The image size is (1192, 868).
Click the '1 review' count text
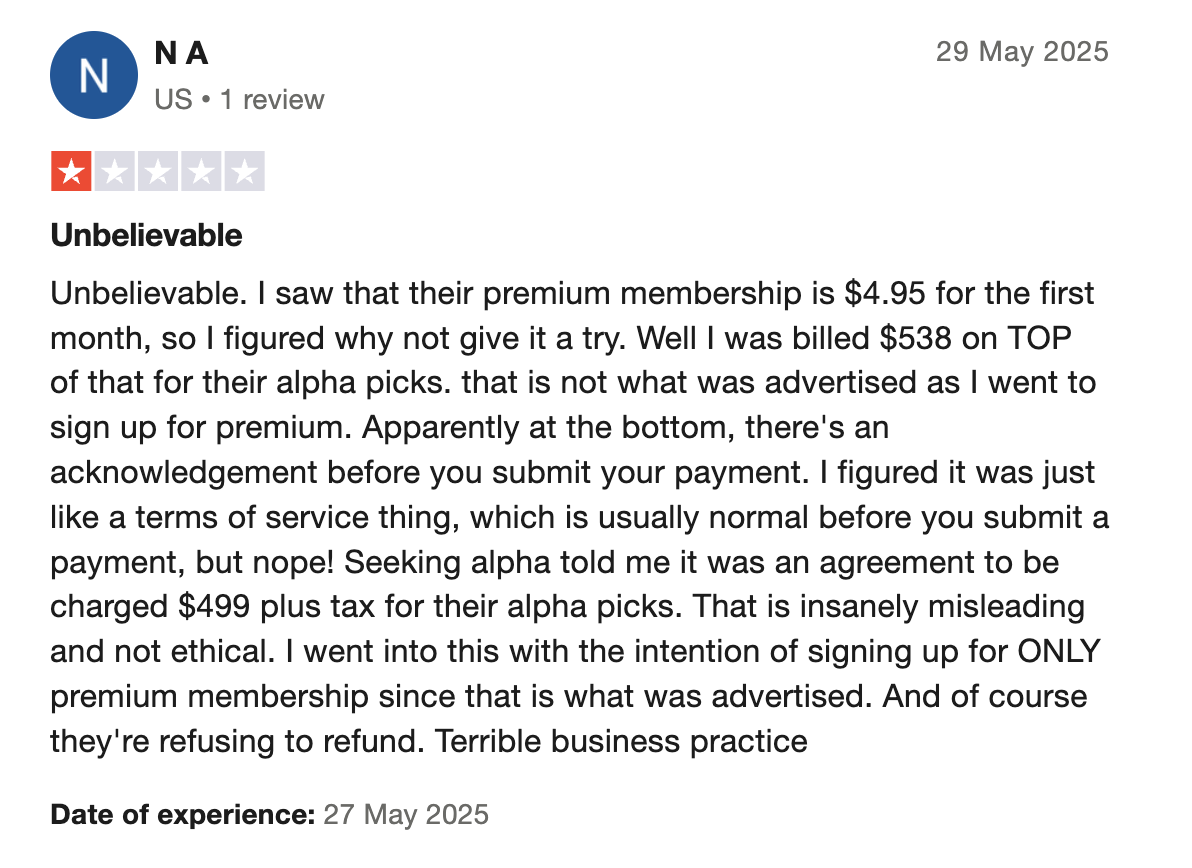pos(272,100)
